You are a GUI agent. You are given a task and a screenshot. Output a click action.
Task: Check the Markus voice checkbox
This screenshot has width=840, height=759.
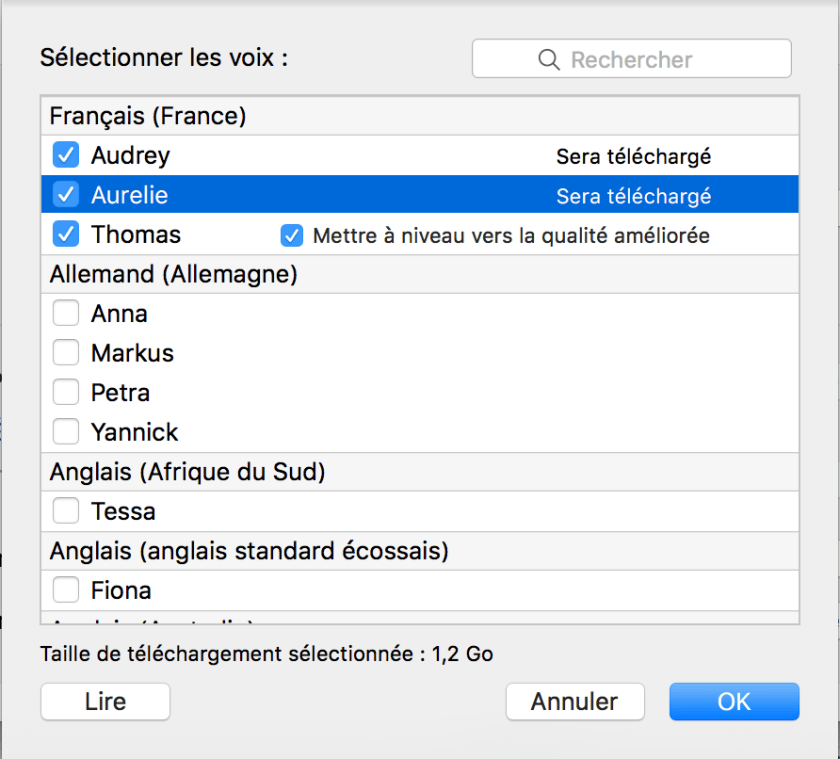pyautogui.click(x=66, y=353)
